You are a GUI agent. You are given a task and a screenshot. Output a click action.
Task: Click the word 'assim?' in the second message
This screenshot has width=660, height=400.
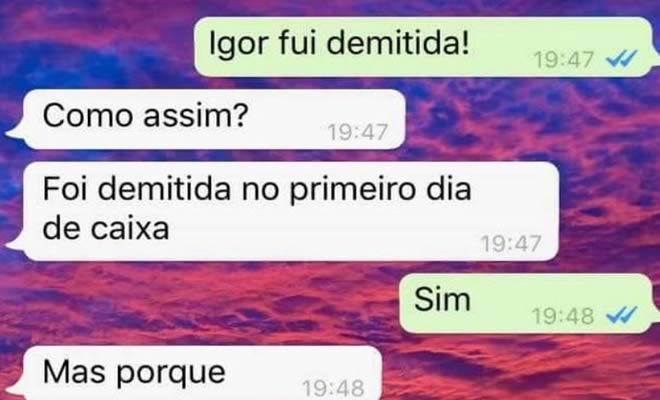click(196, 116)
